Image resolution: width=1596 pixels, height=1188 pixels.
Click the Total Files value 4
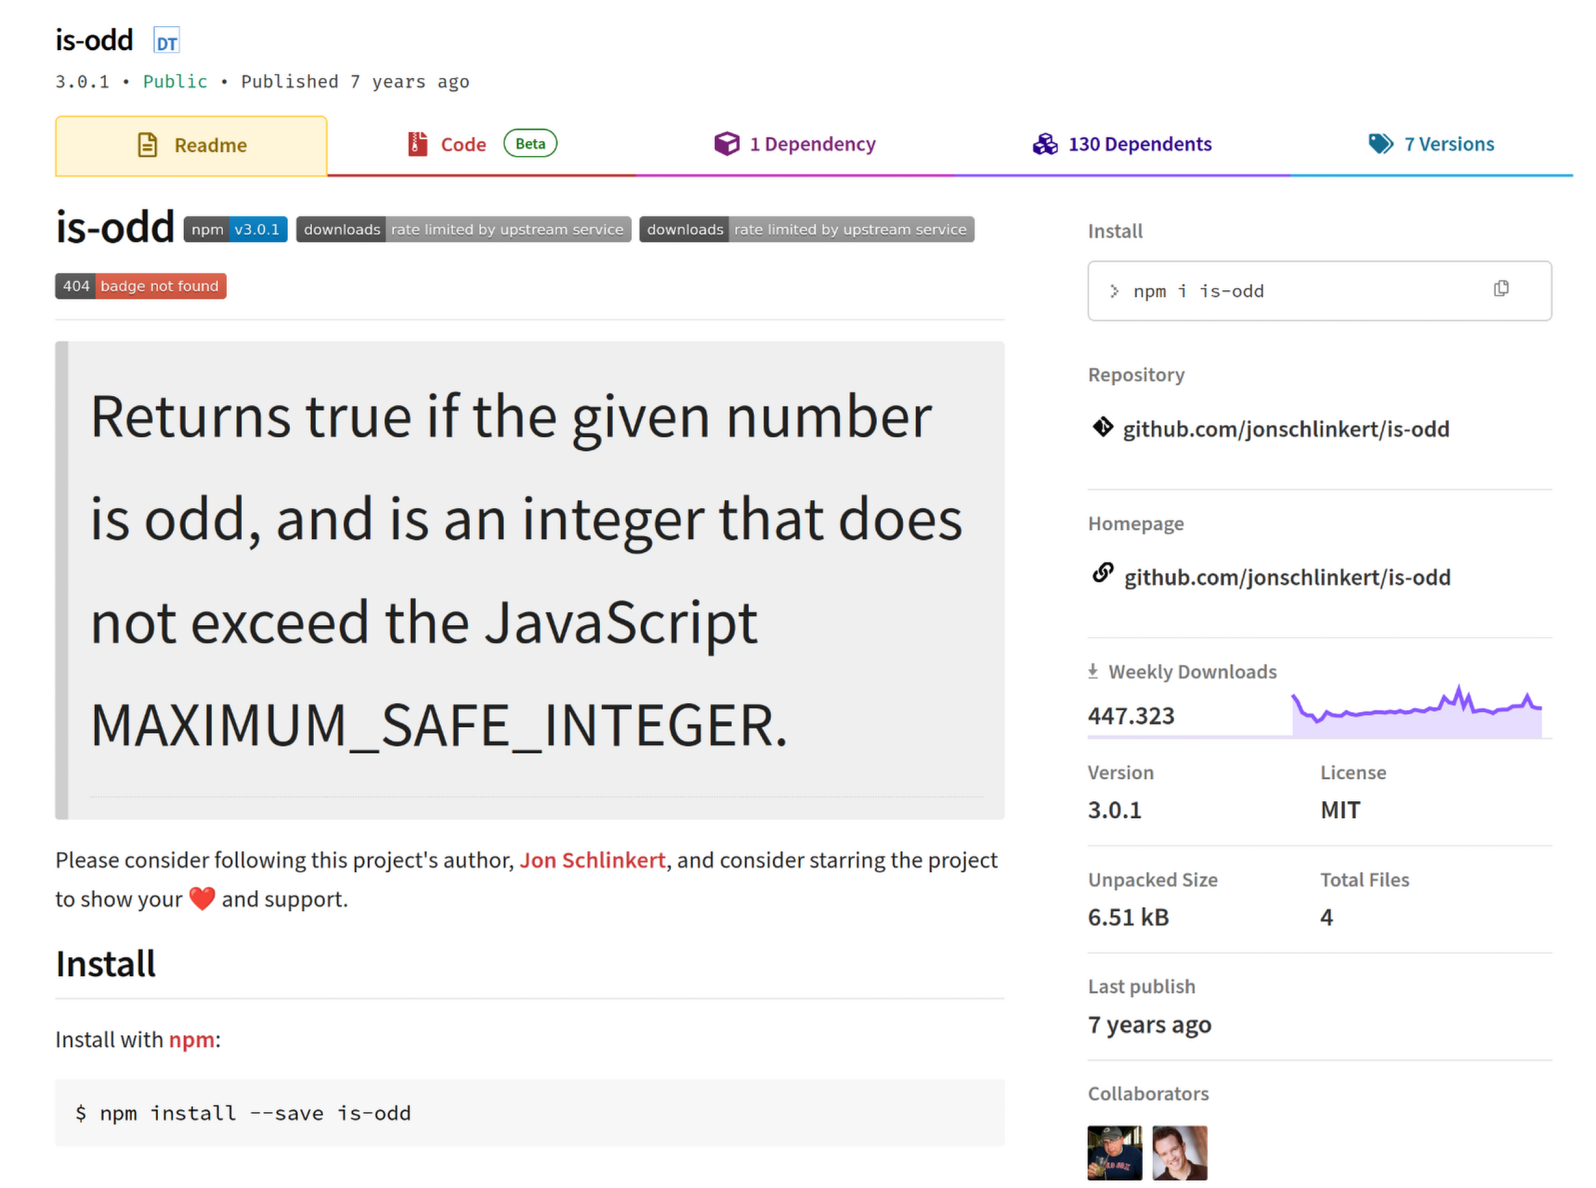(x=1326, y=917)
